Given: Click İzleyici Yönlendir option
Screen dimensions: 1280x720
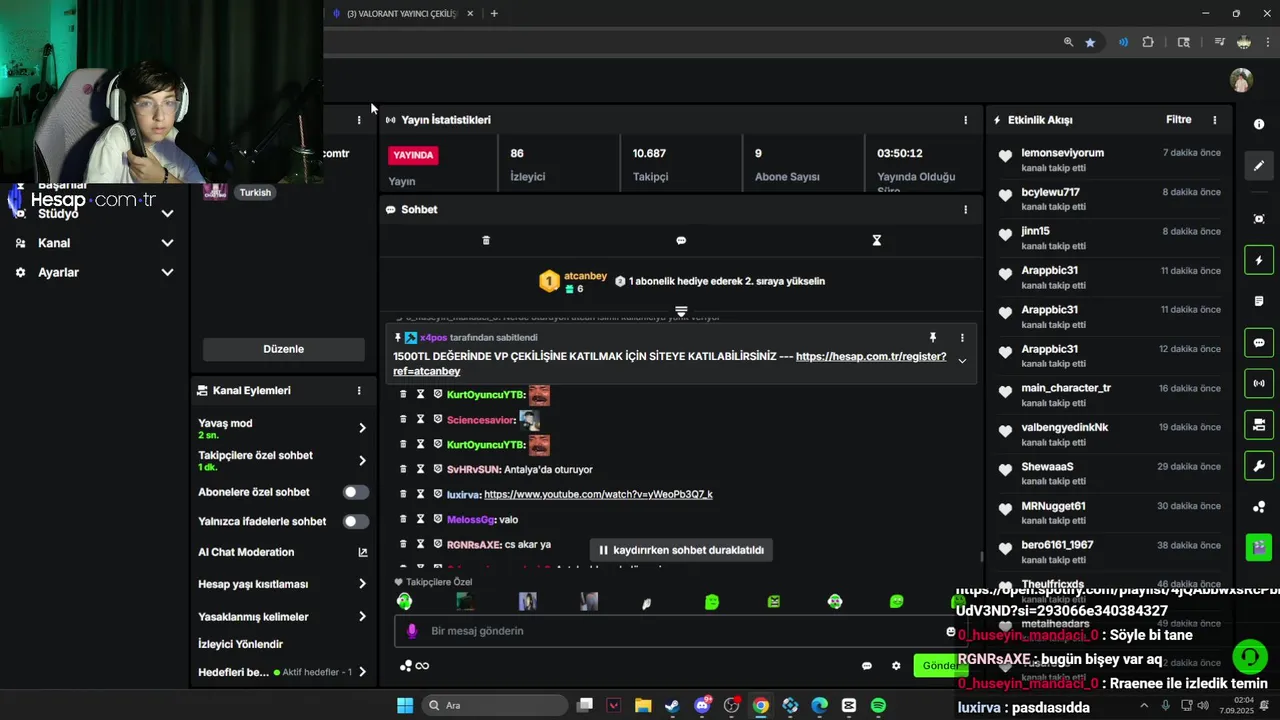Looking at the screenshot, I should [241, 645].
